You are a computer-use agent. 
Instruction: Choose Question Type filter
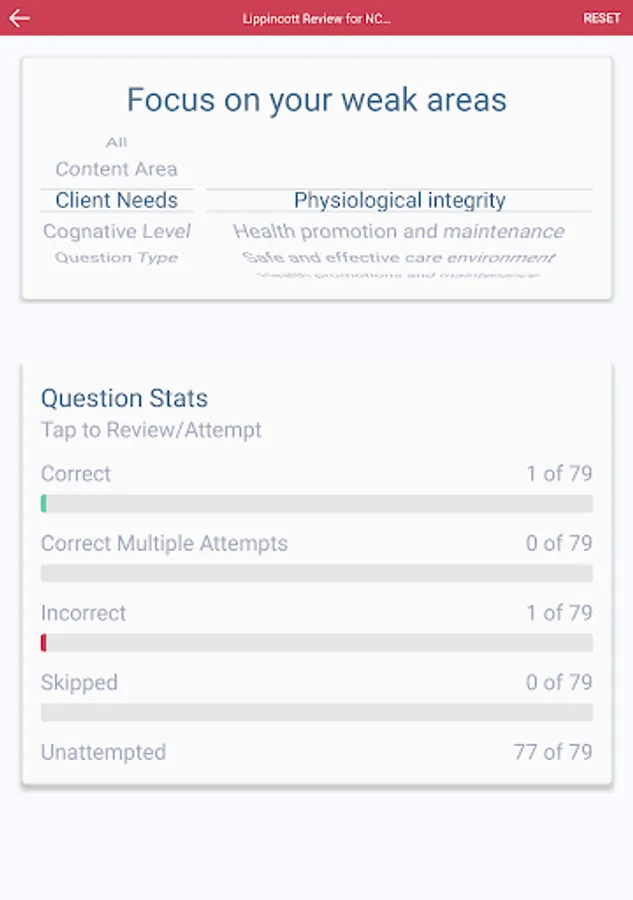[116, 258]
